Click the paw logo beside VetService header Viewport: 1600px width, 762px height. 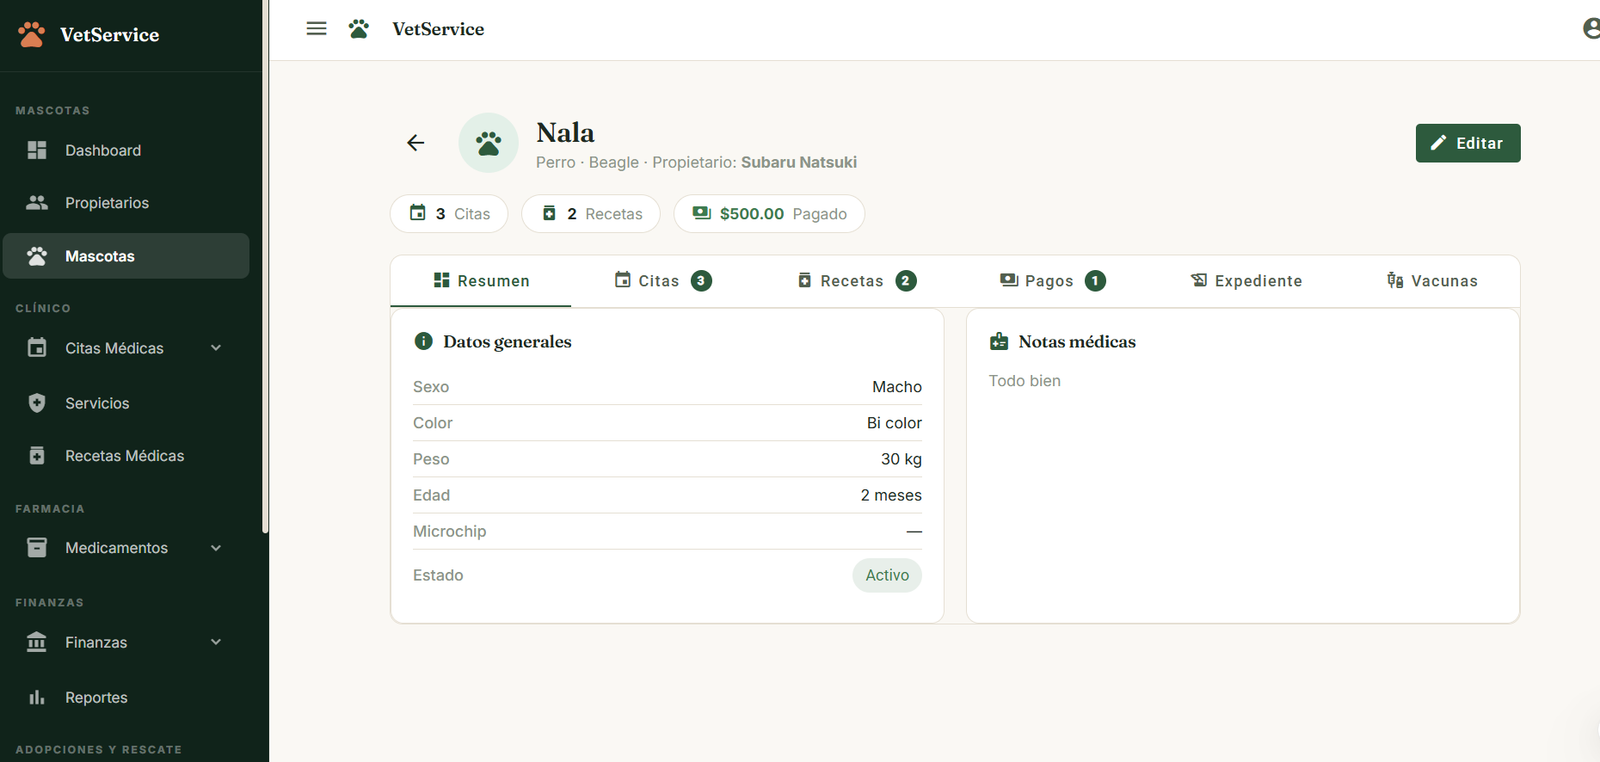pyautogui.click(x=359, y=29)
